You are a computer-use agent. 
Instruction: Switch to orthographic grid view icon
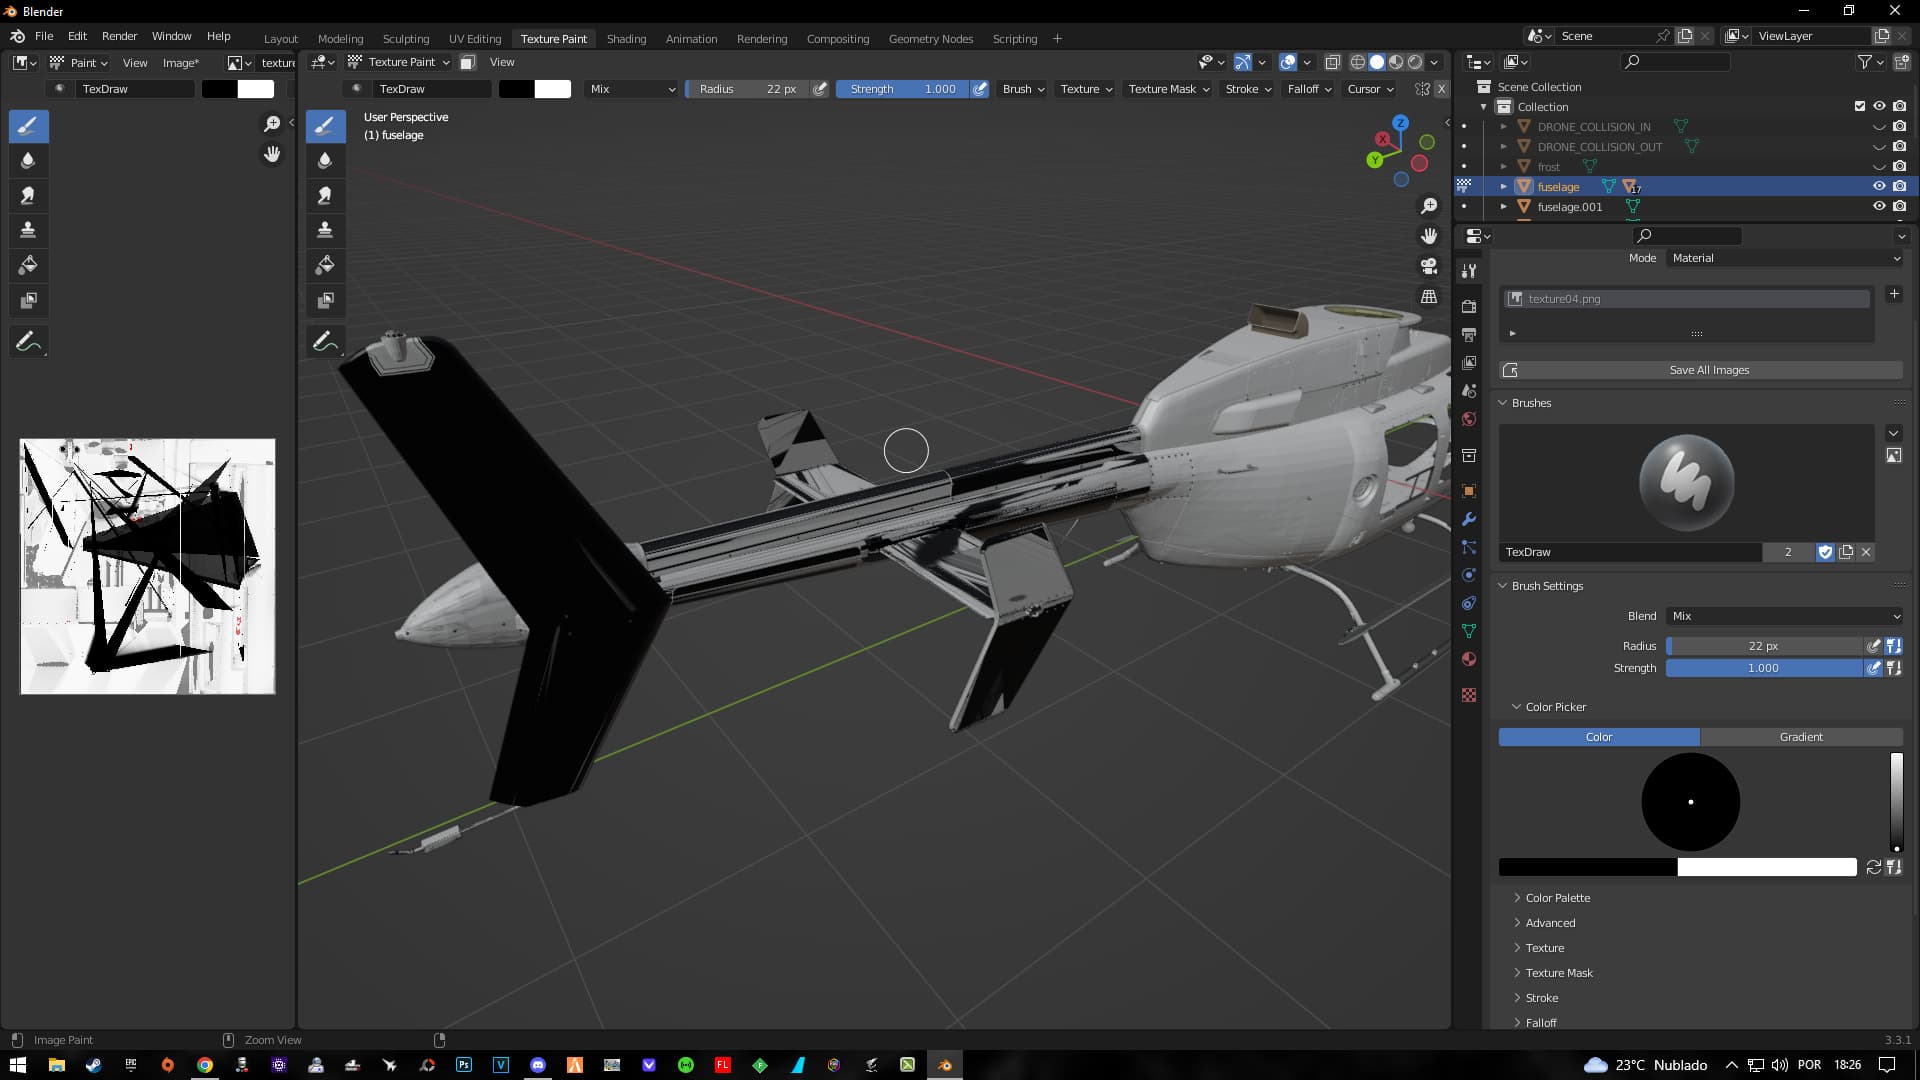click(1429, 297)
